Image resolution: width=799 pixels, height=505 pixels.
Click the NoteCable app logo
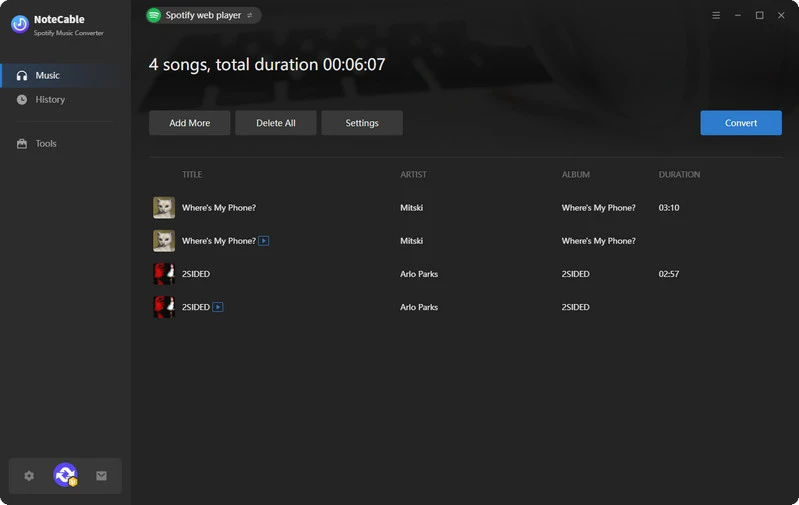(x=19, y=25)
